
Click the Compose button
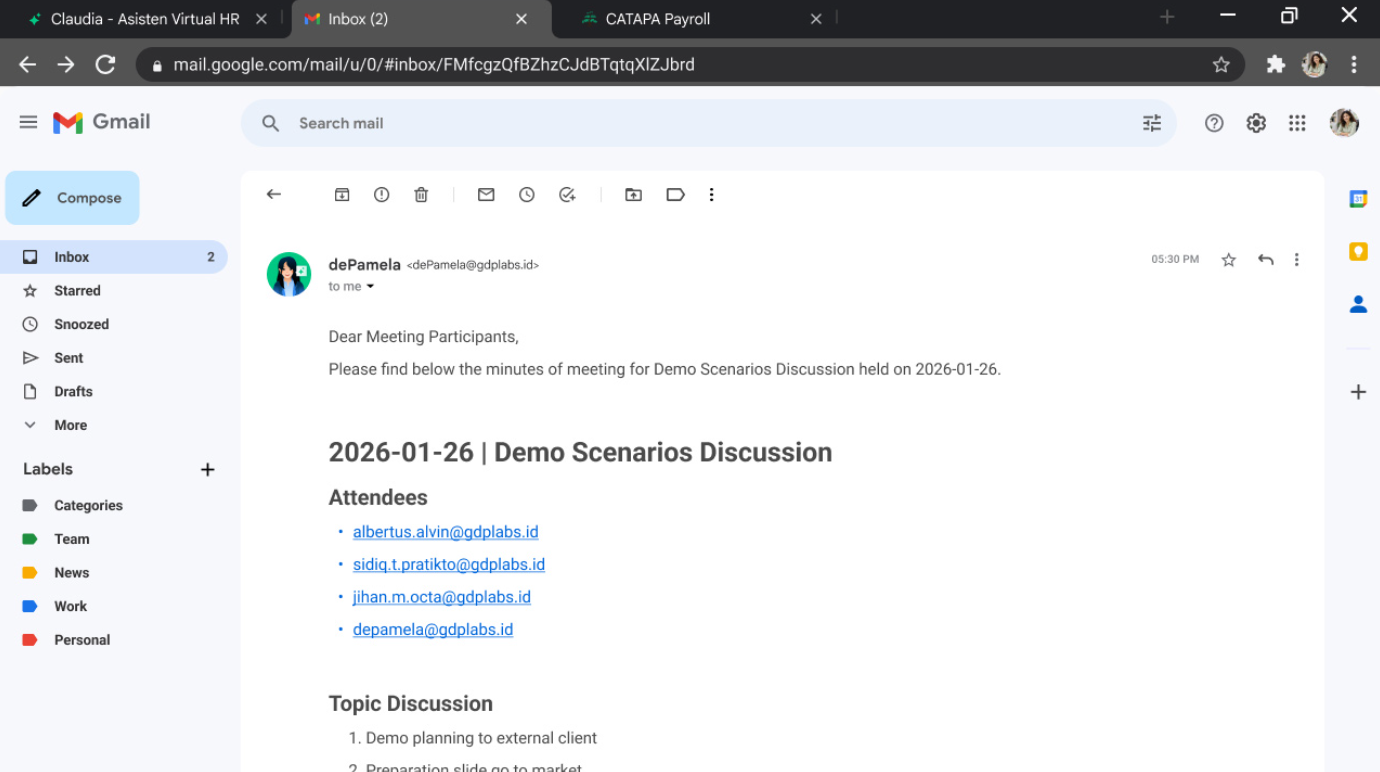[73, 198]
